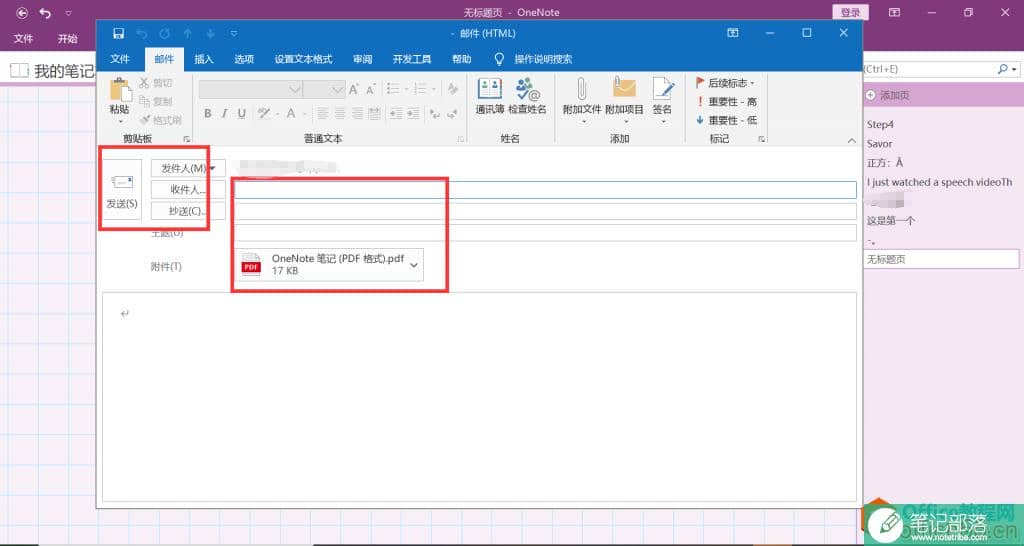Select the Savor page in OneNote
This screenshot has height=546, width=1024.
tap(879, 144)
